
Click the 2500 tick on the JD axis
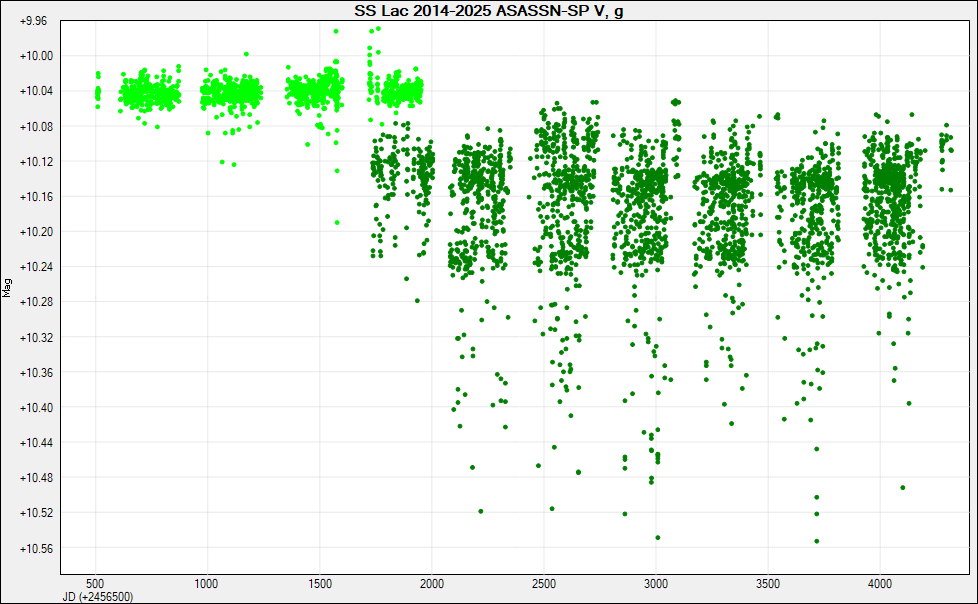543,583
